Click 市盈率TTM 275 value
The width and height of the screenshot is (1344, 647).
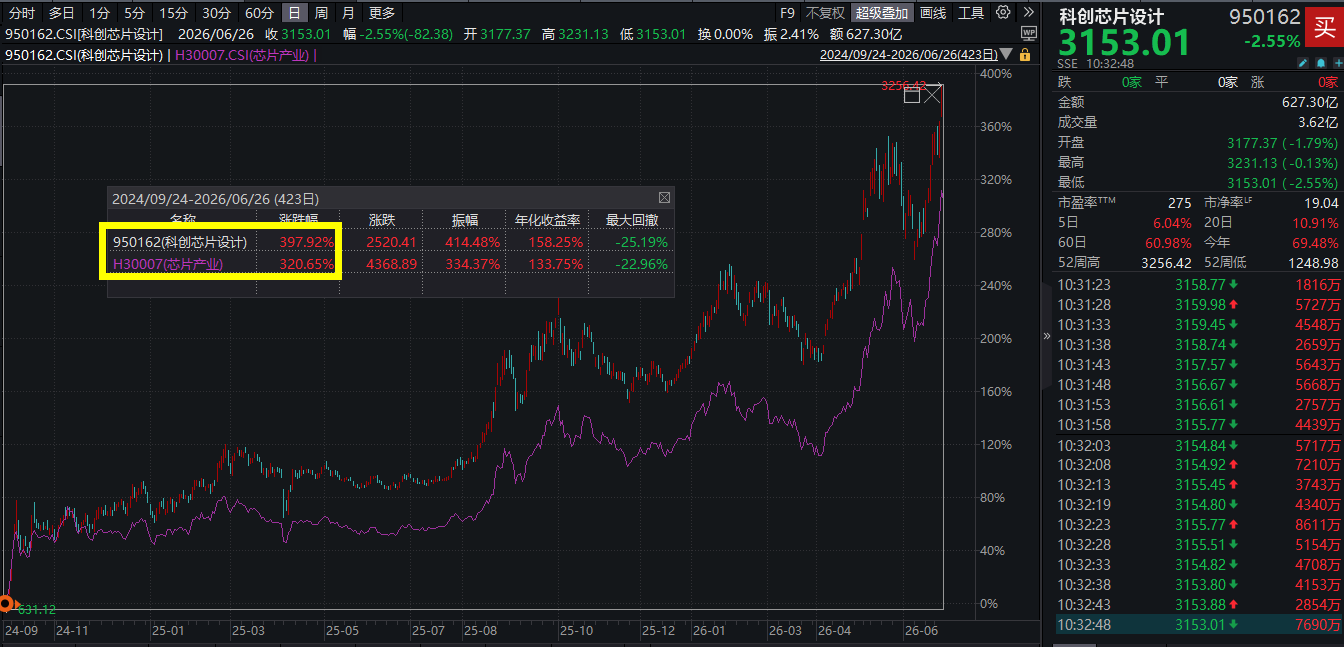click(1179, 203)
